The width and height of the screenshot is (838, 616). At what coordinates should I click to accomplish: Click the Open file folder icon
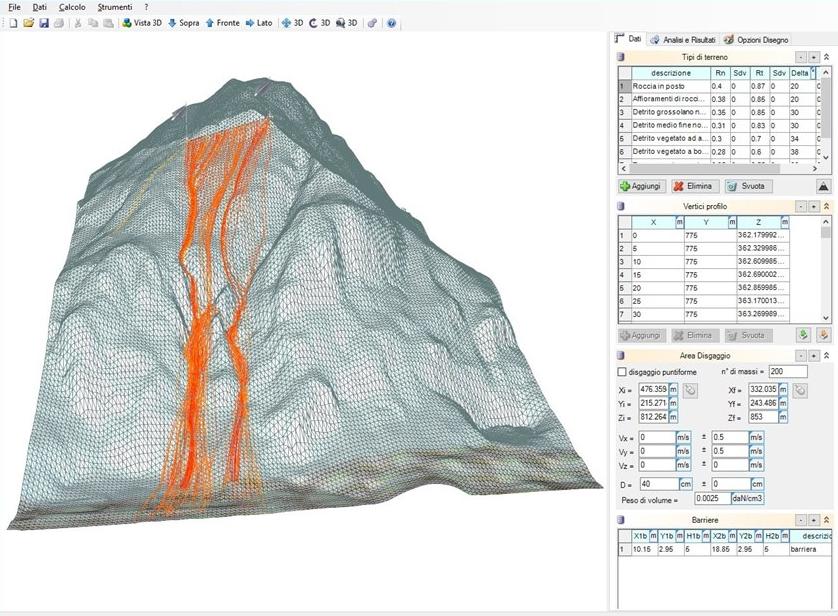tap(28, 23)
